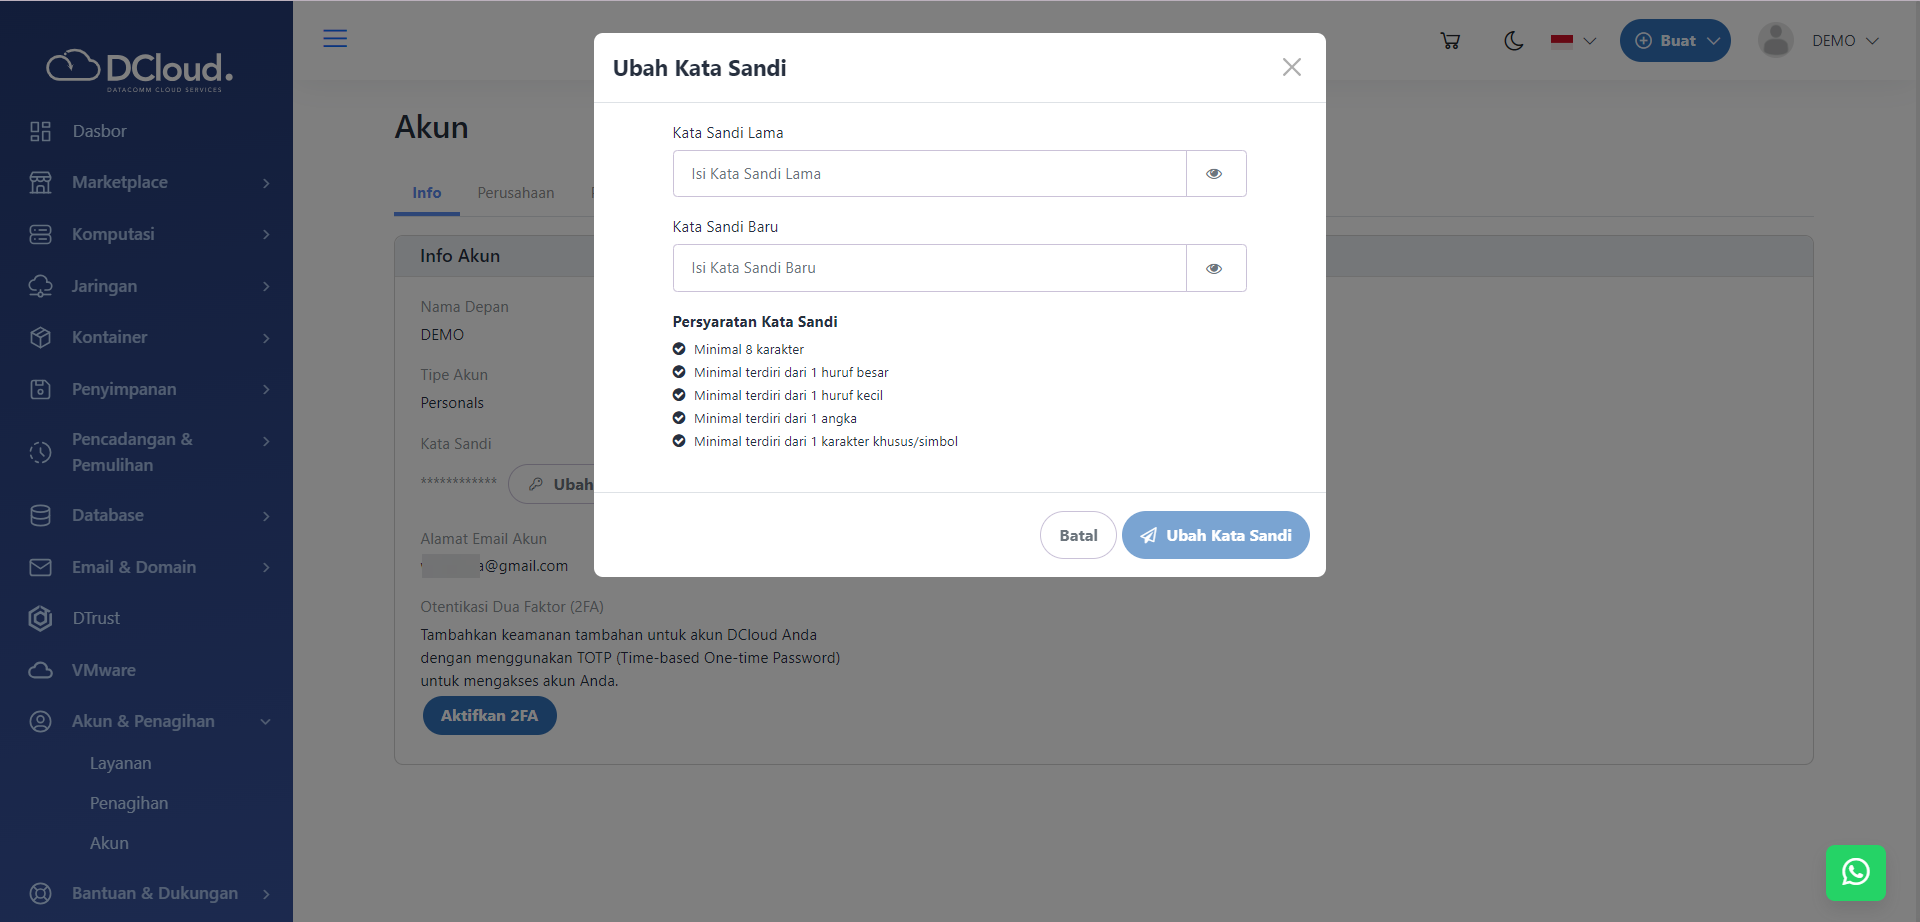
Task: Select Penagihan under Akun & Penagihan
Action: point(128,803)
